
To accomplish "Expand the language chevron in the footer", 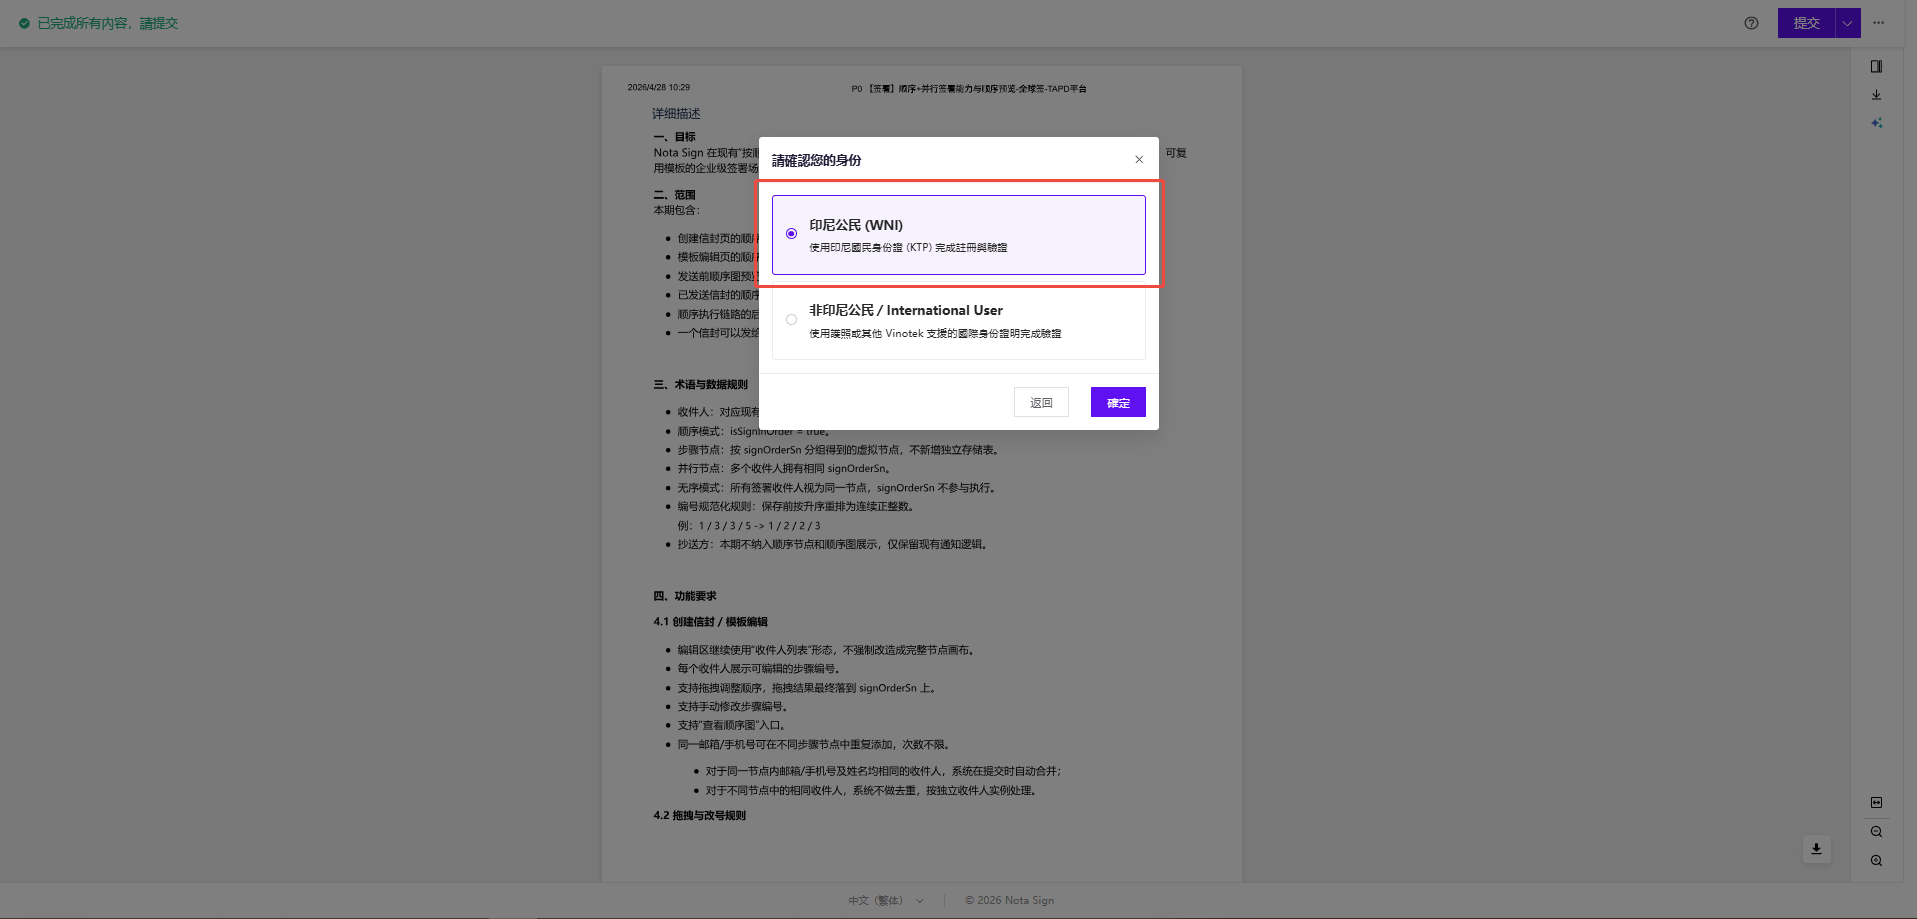I will point(920,900).
